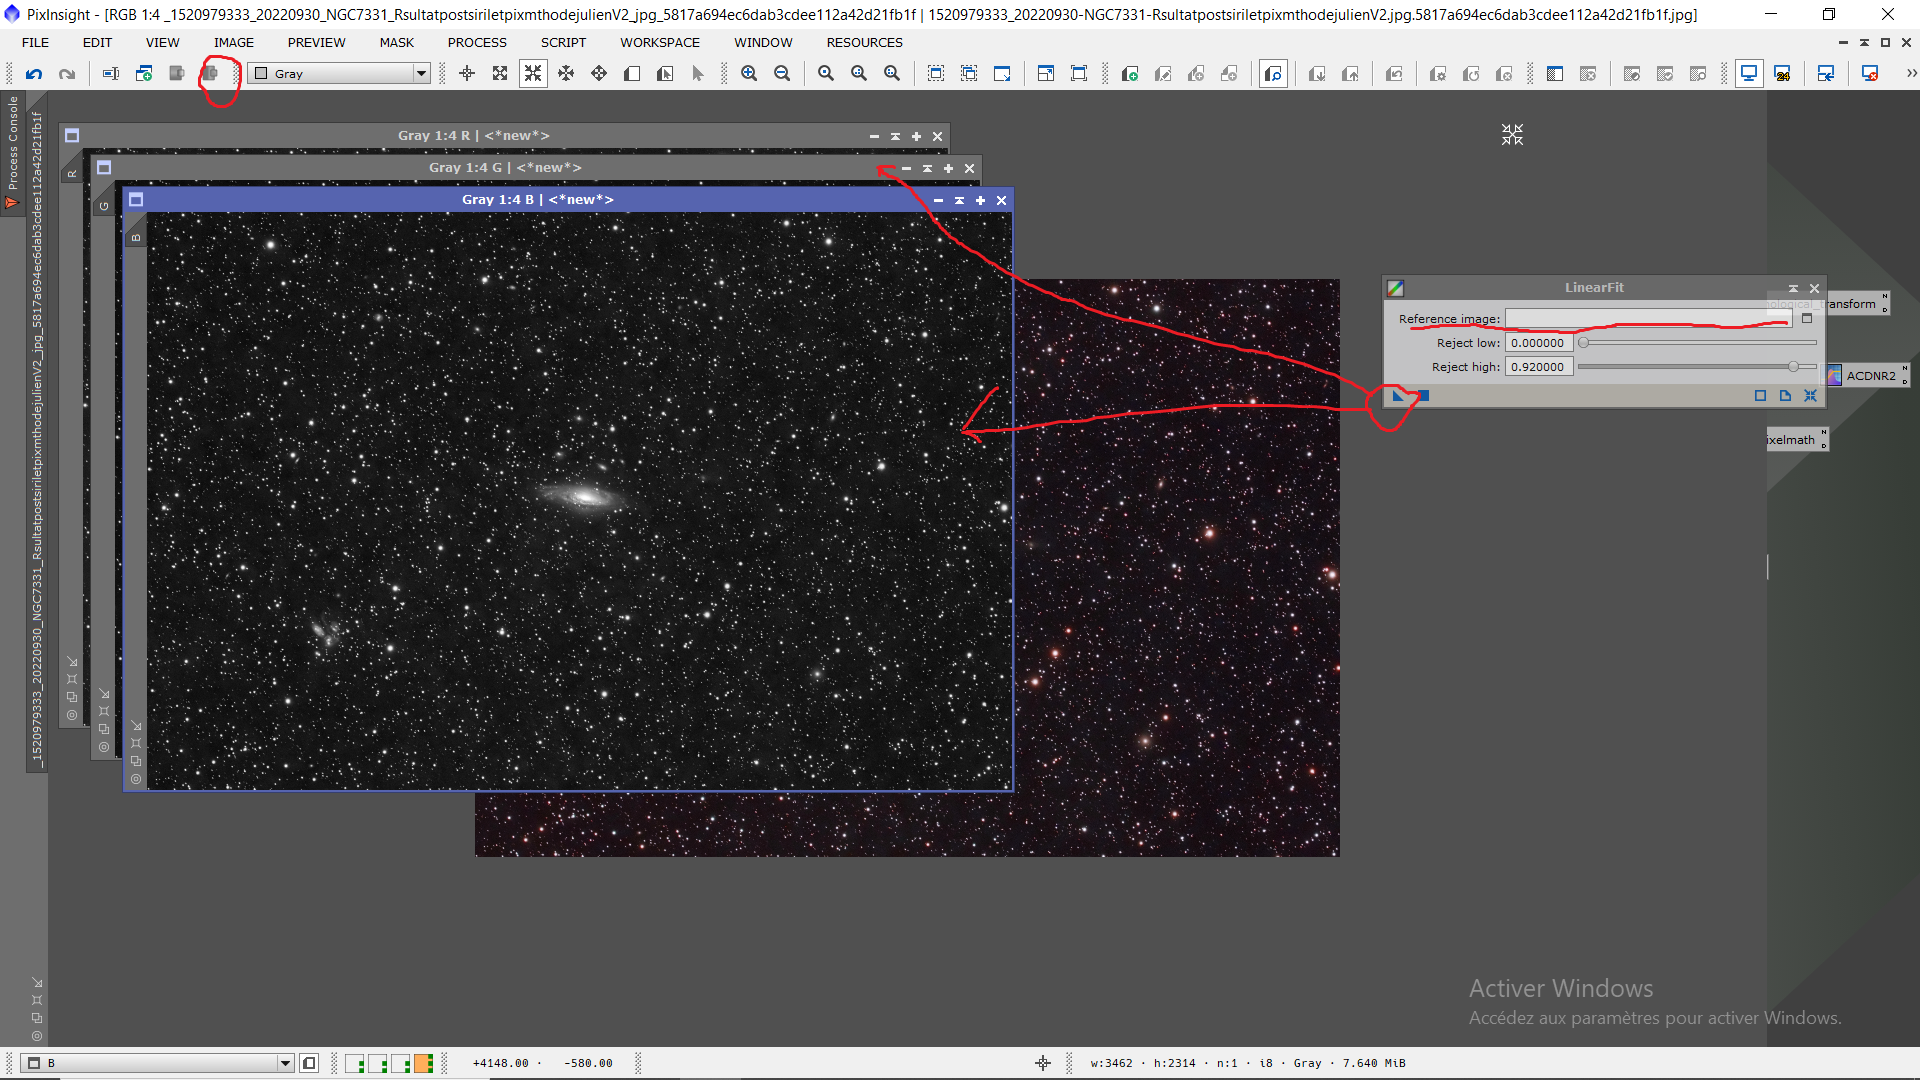Open the PROCESS menu
The image size is (1920, 1080).
pyautogui.click(x=477, y=42)
